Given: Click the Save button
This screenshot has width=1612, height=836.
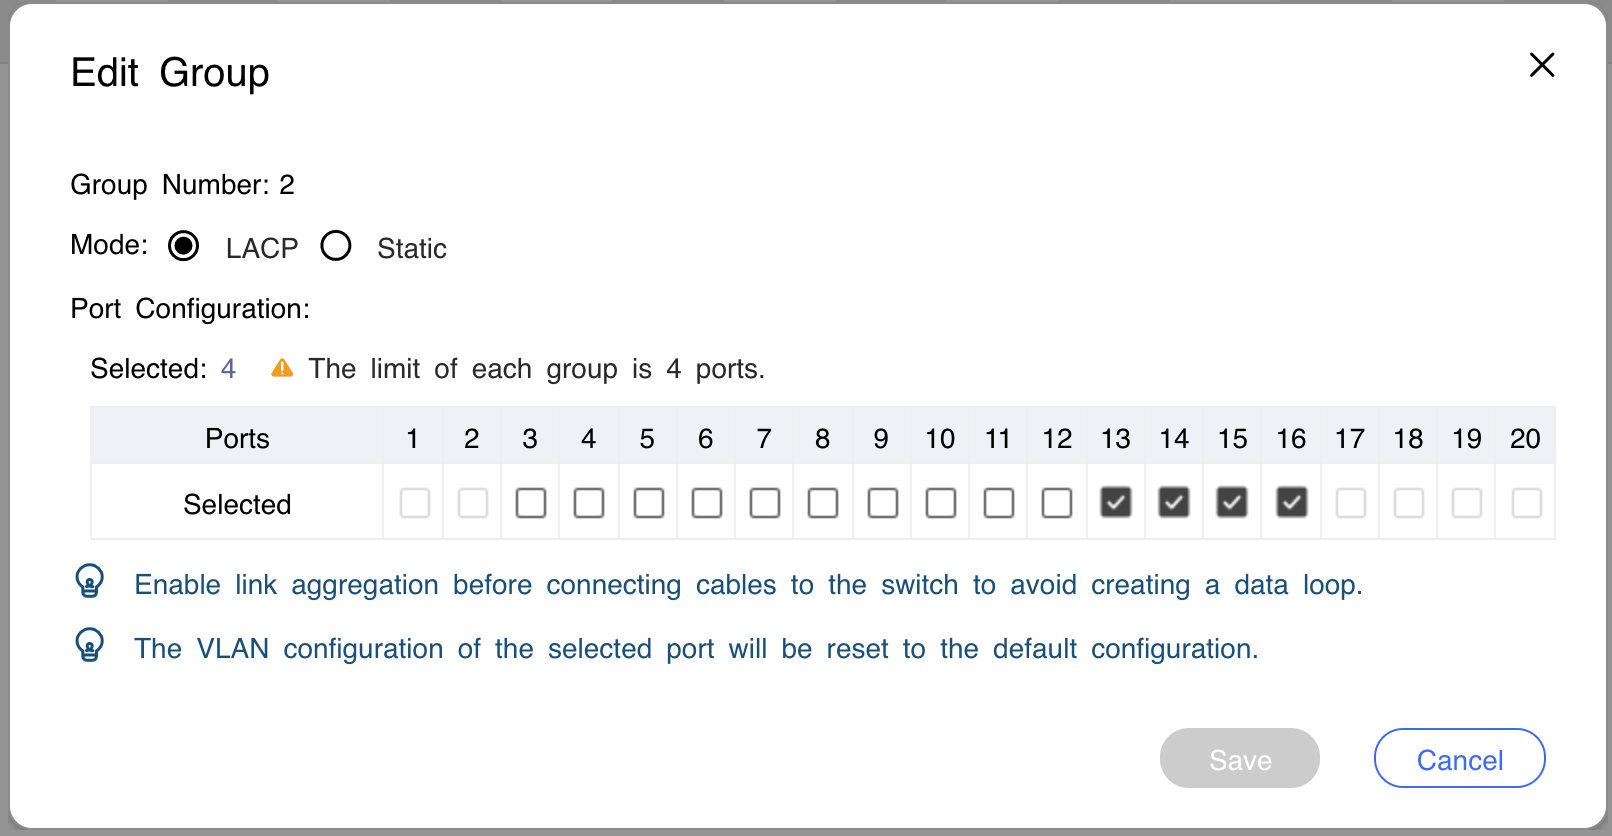Looking at the screenshot, I should tap(1240, 758).
